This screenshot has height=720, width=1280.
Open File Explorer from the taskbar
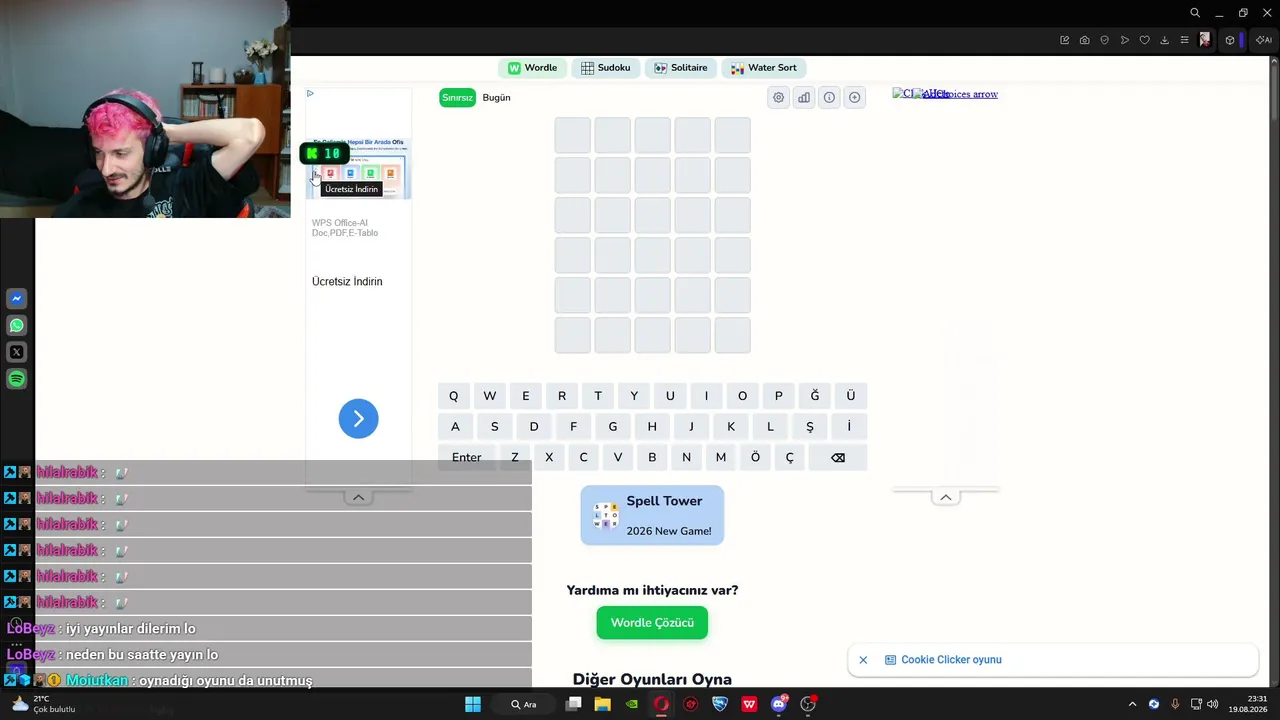coord(602,704)
